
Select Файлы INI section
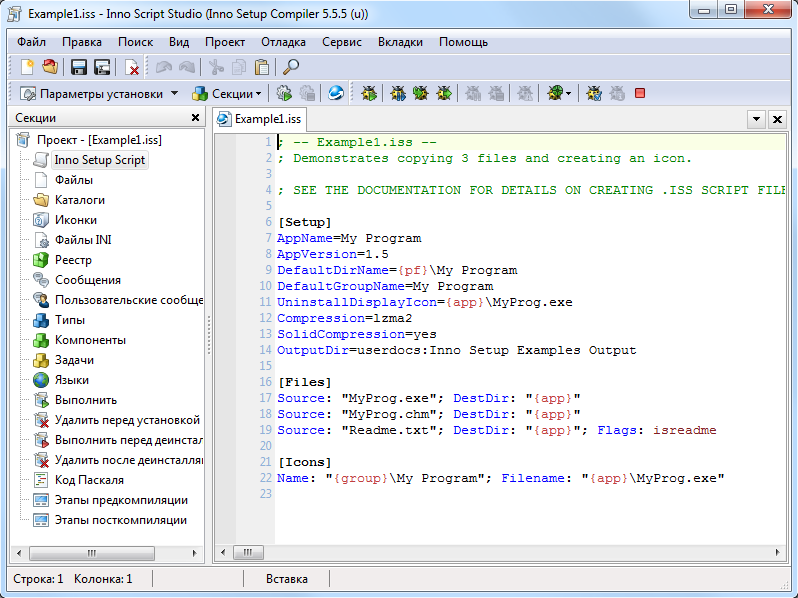83,240
